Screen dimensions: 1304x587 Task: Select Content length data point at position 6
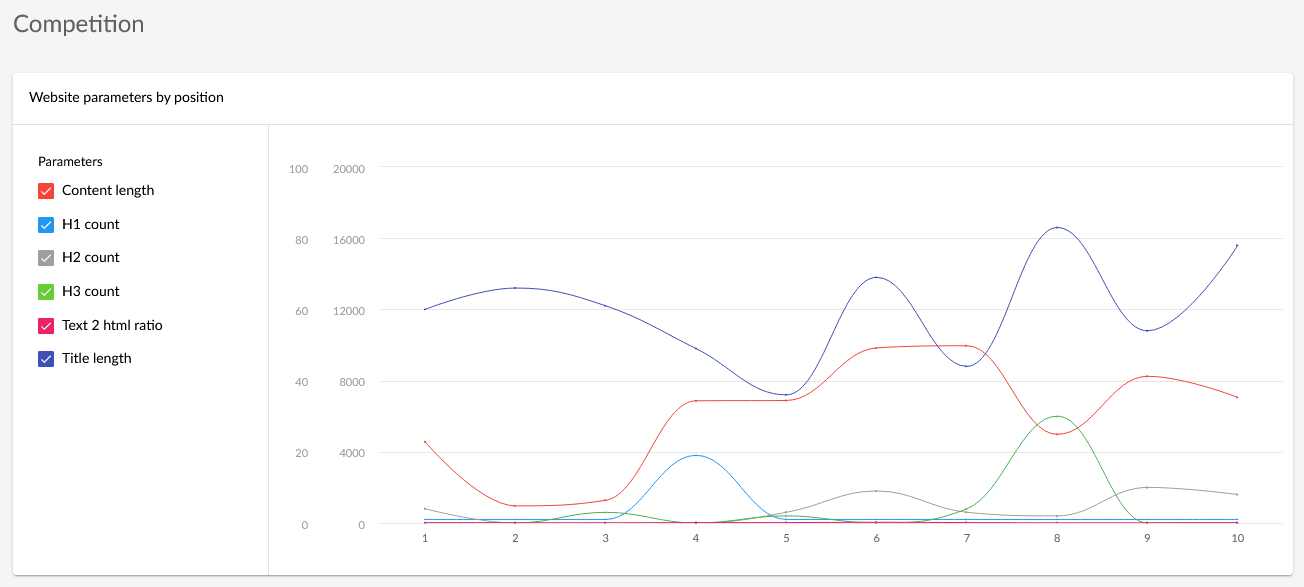click(x=876, y=348)
